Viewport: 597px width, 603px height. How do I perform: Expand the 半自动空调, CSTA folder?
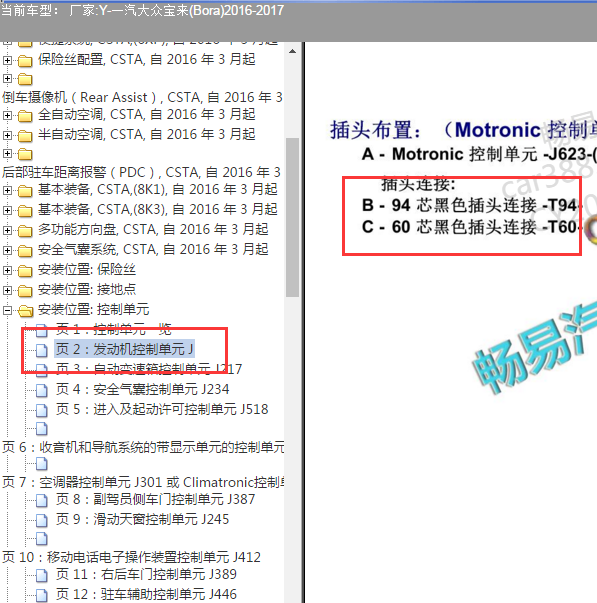(x=7, y=135)
